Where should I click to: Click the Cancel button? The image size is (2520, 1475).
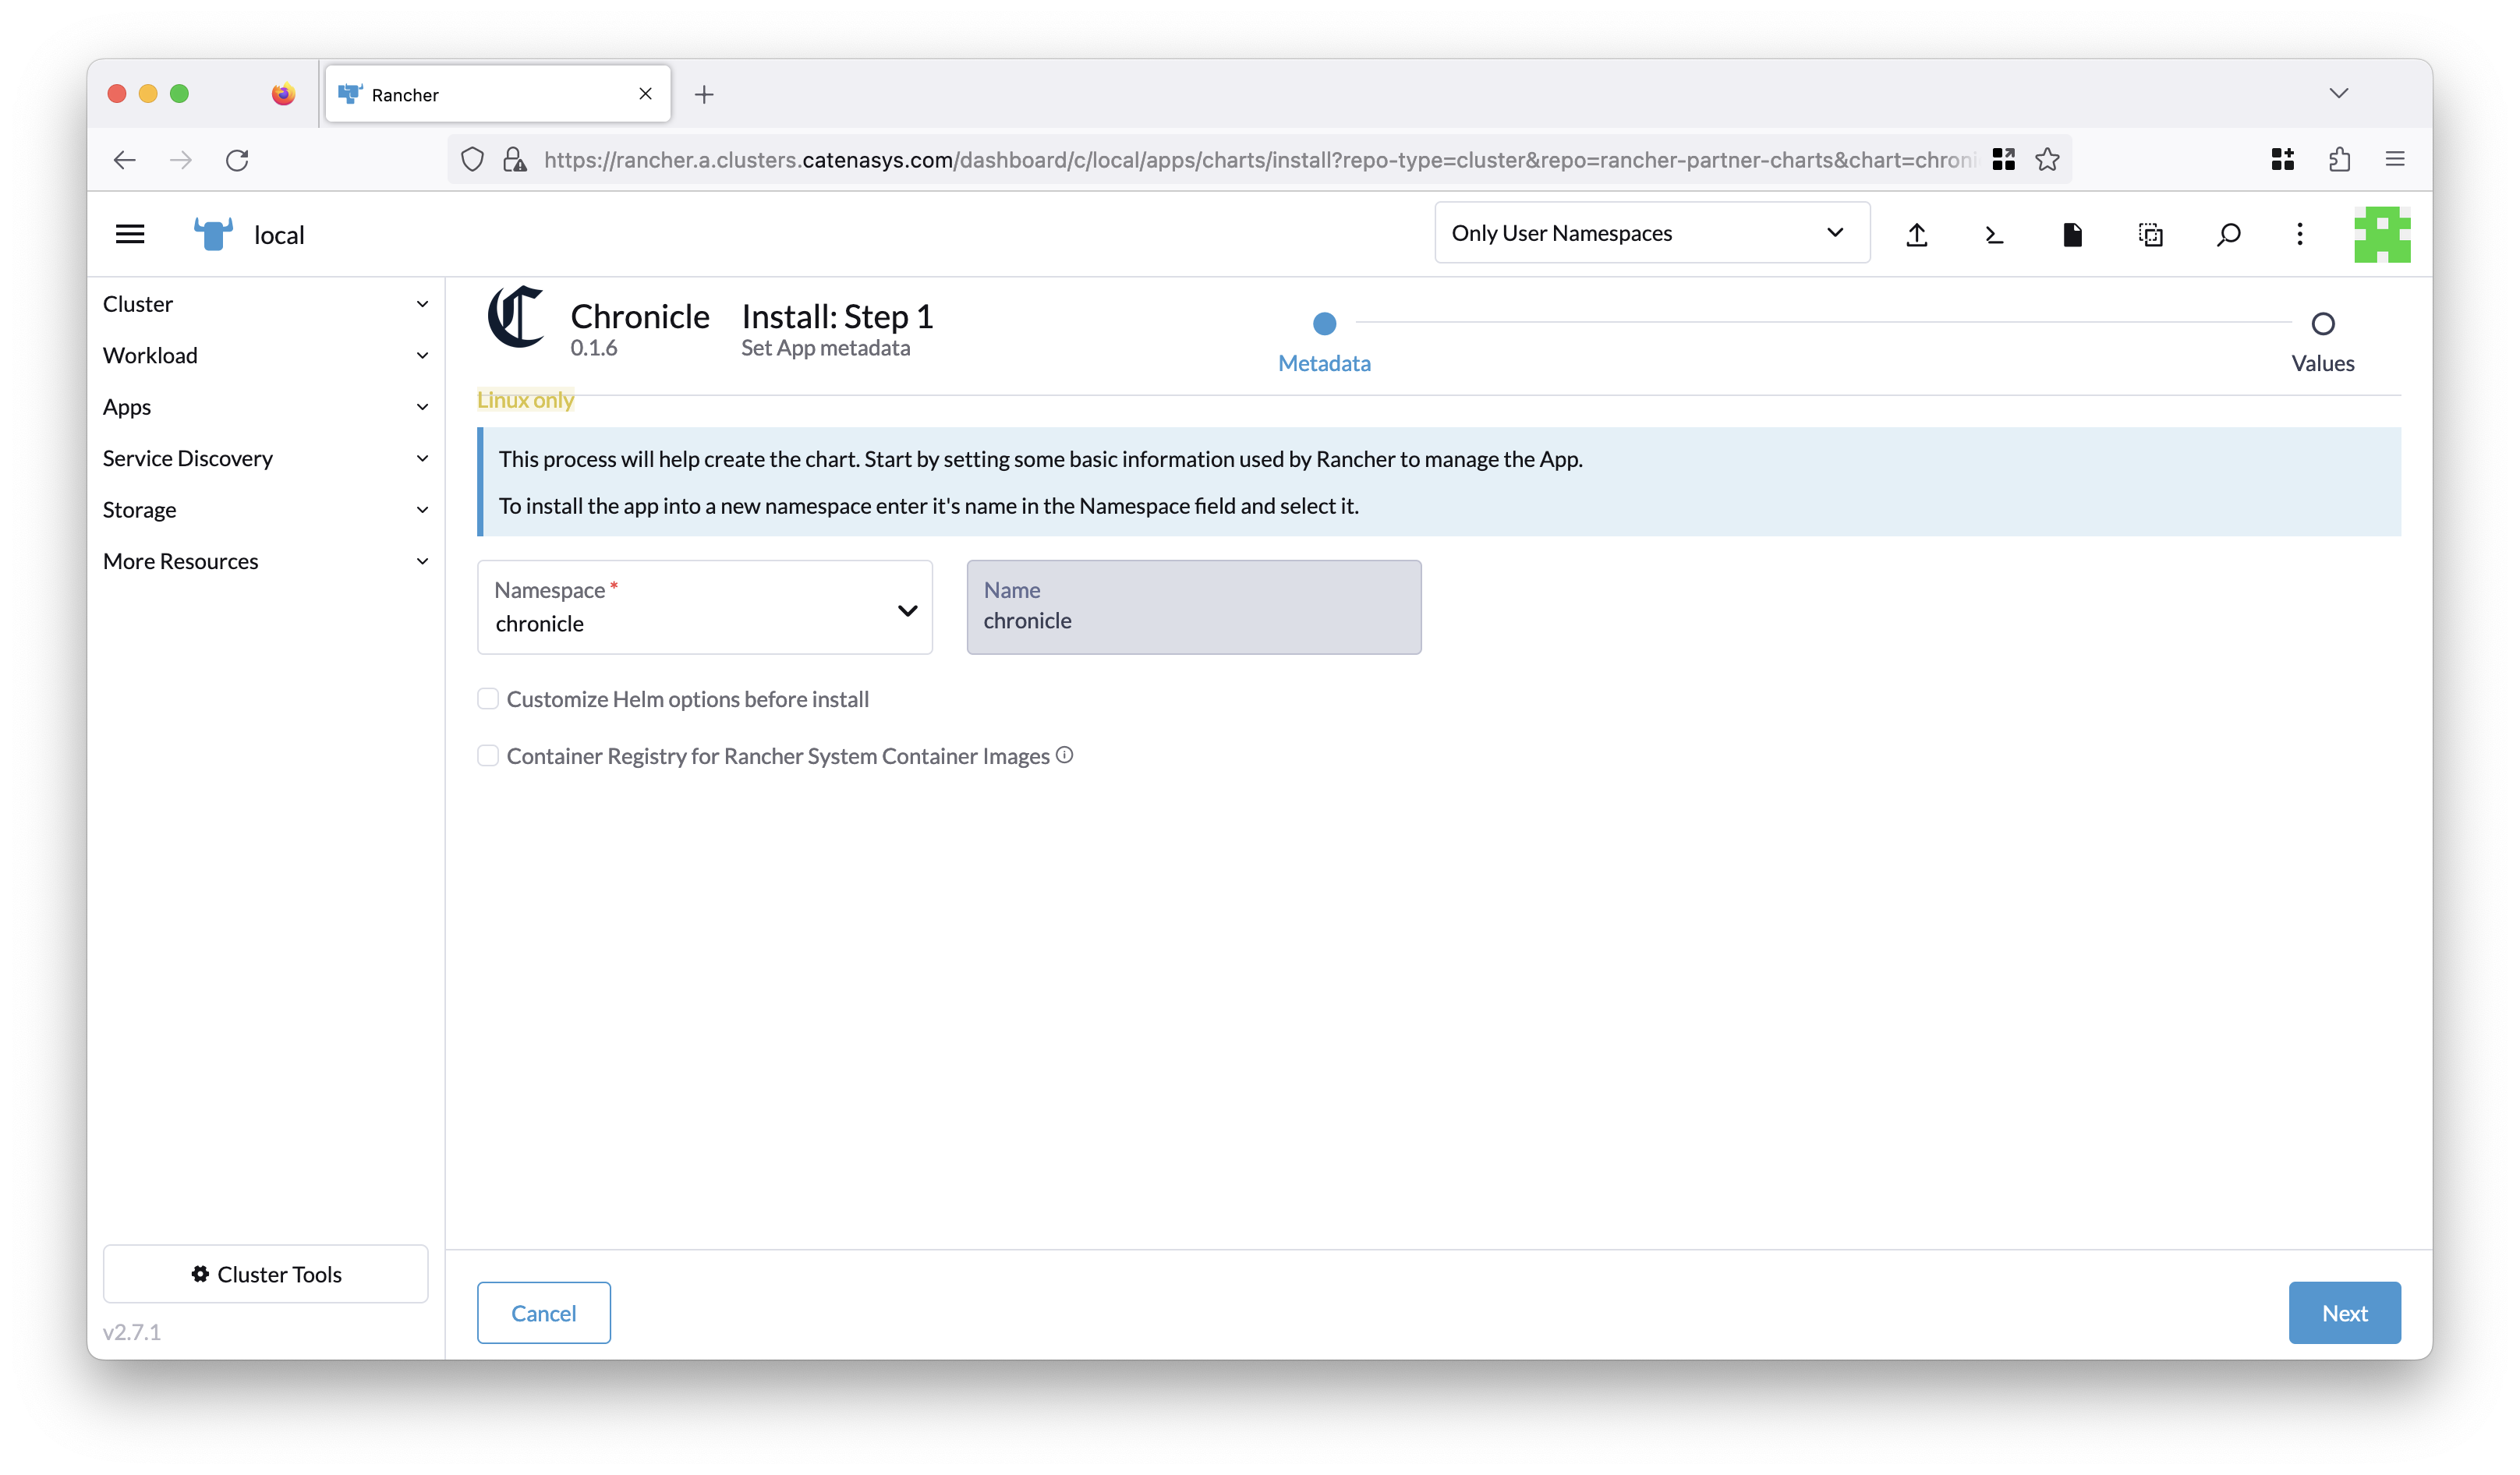tap(543, 1312)
